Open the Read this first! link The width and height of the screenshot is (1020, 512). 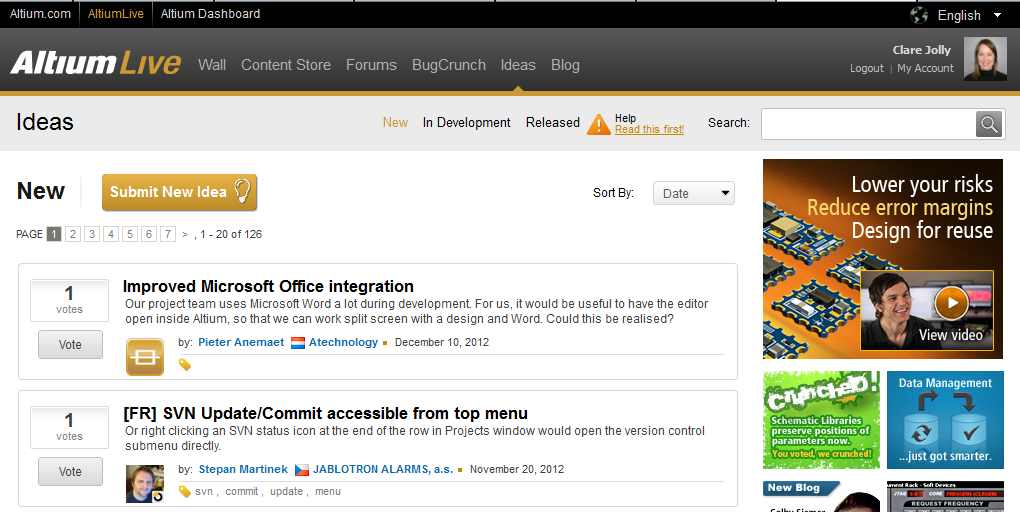(649, 129)
